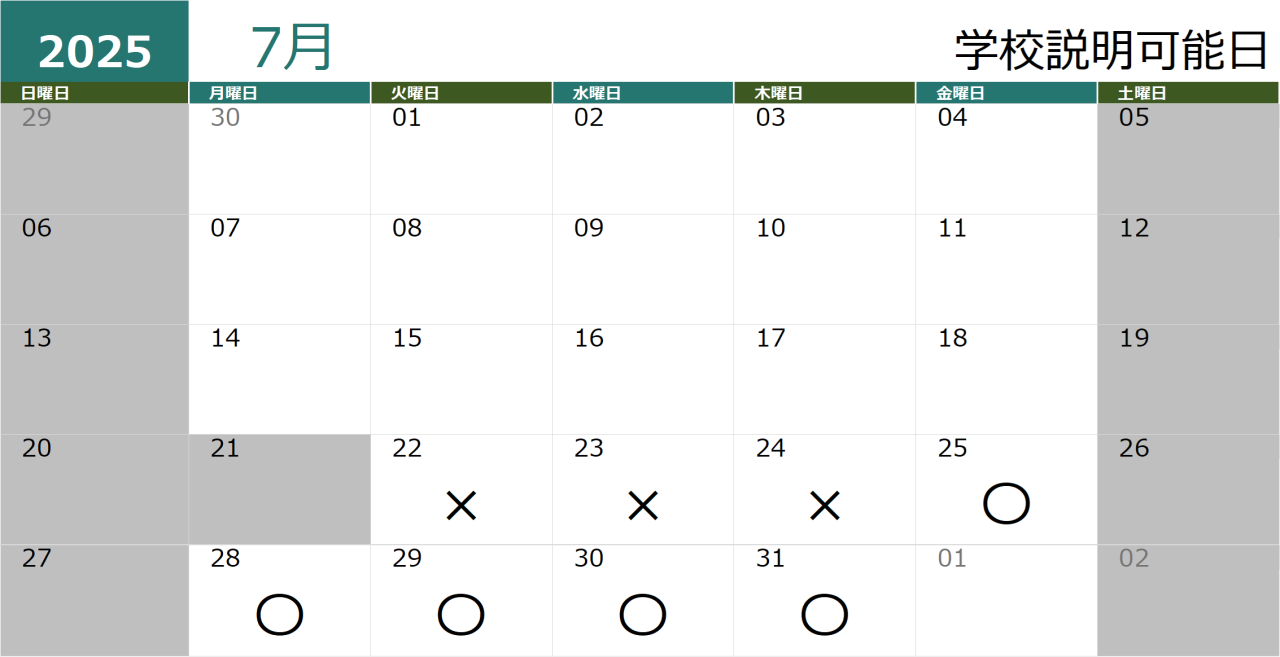Click the July 04 date cell
The height and width of the screenshot is (657, 1280).
pos(1006,159)
